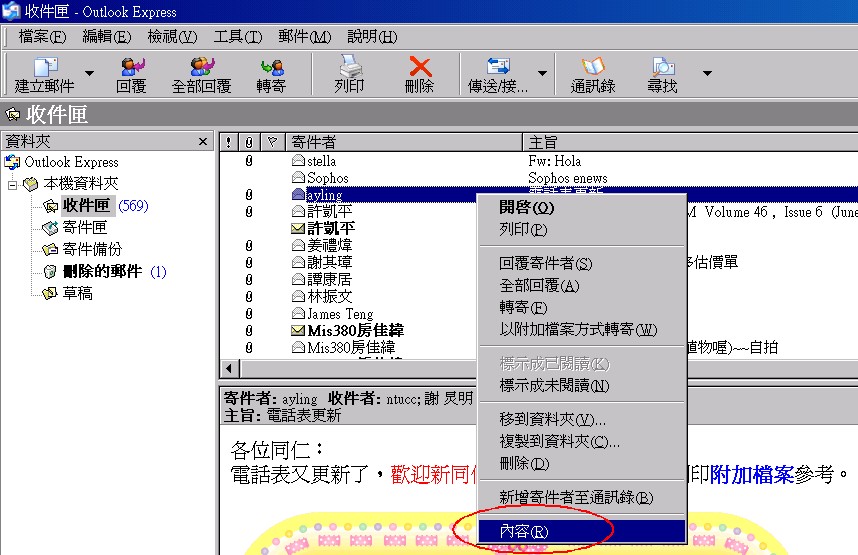
Task: Choose 移到資料夾(V)... from context menu
Action: (552, 419)
